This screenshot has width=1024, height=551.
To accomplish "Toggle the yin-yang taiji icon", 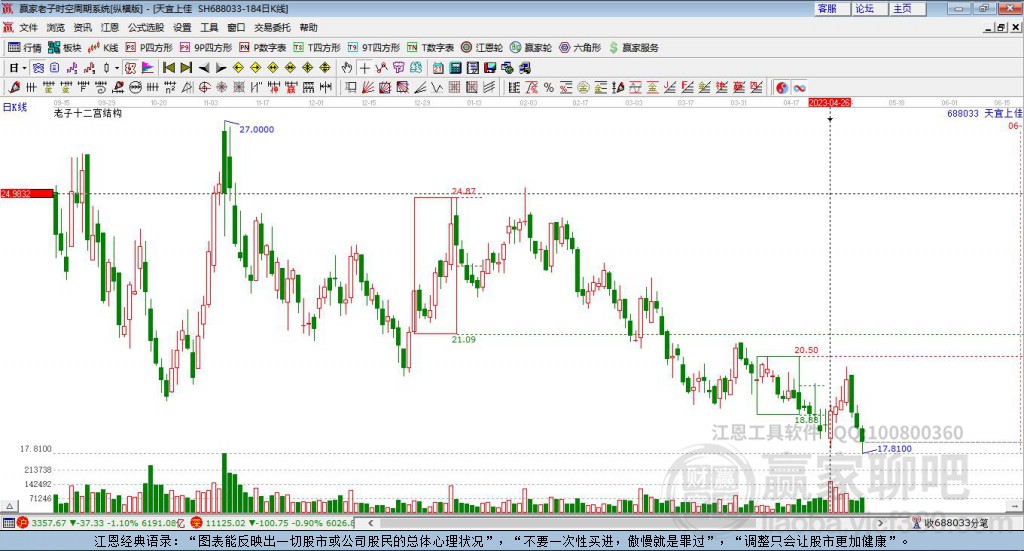I will point(782,87).
